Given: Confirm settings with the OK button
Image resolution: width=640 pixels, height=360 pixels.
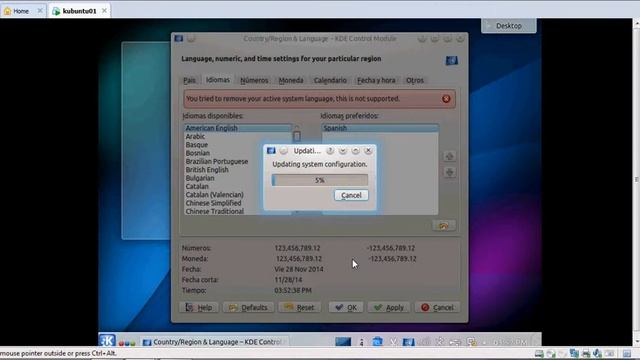Looking at the screenshot, I should [346, 307].
